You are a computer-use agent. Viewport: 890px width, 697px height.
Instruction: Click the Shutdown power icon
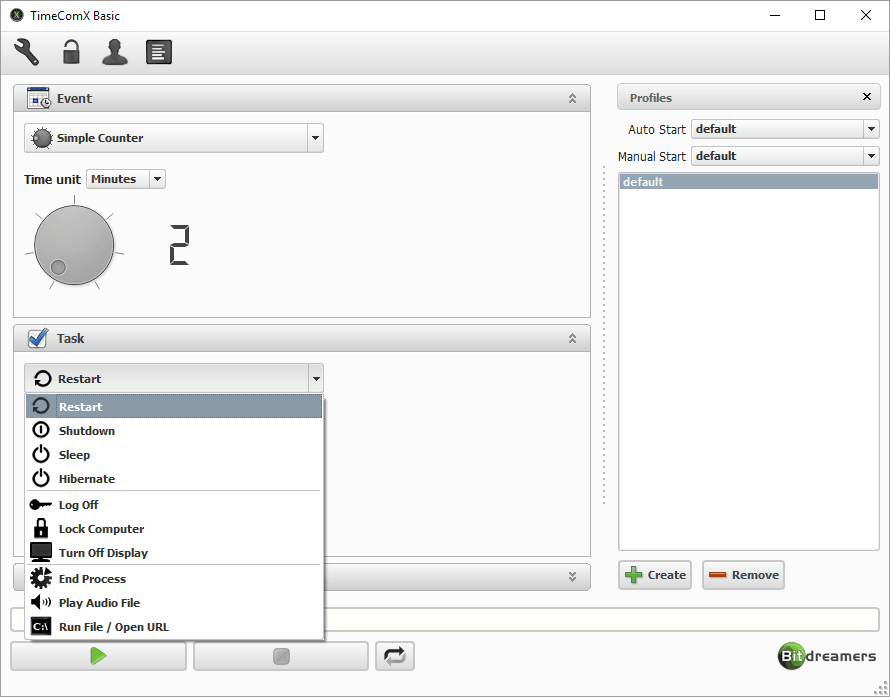(41, 430)
